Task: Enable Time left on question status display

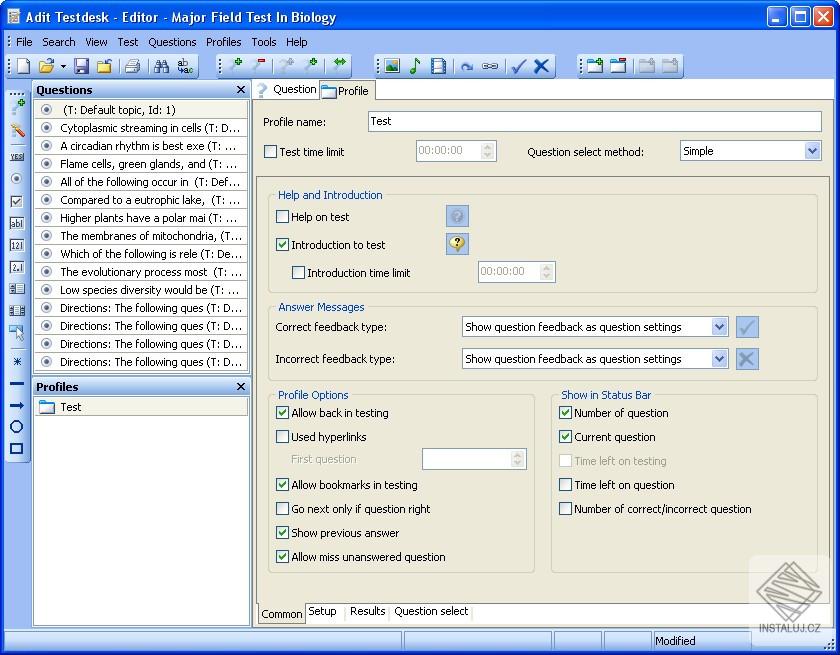Action: pyautogui.click(x=566, y=485)
